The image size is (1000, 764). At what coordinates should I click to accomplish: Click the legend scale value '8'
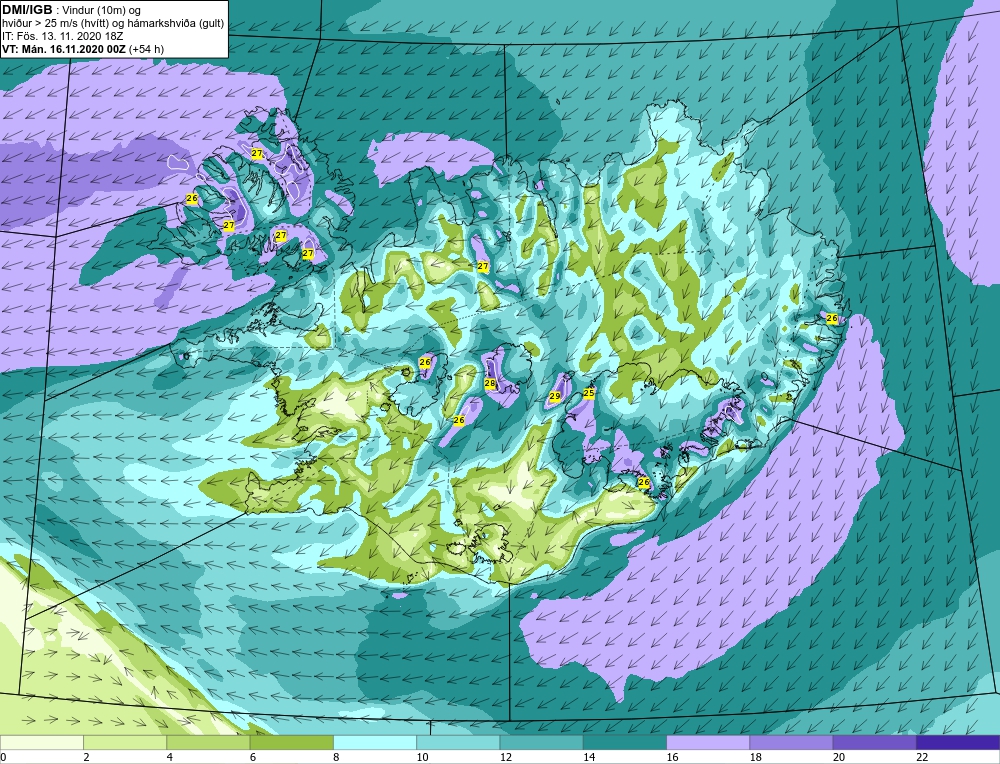[x=335, y=757]
